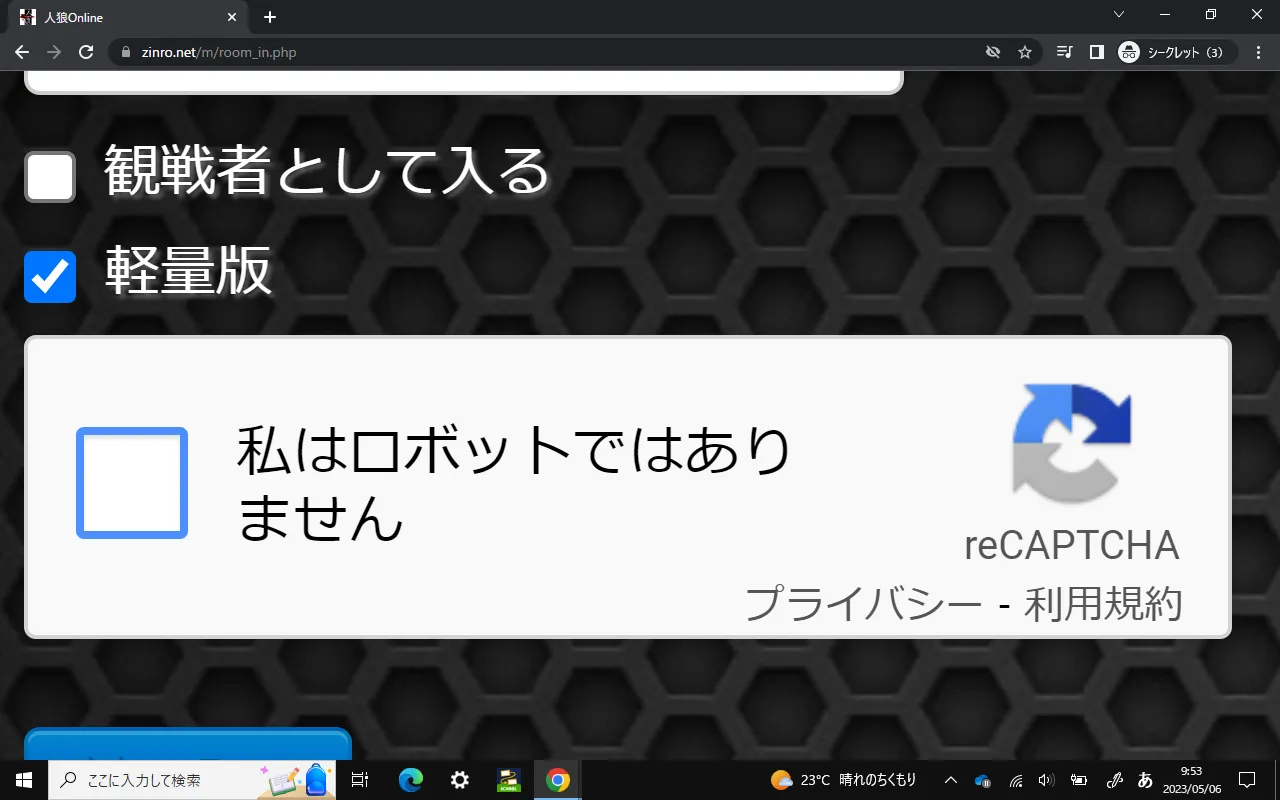
Task: Click the reCAPTCHA logo
Action: click(x=1071, y=443)
